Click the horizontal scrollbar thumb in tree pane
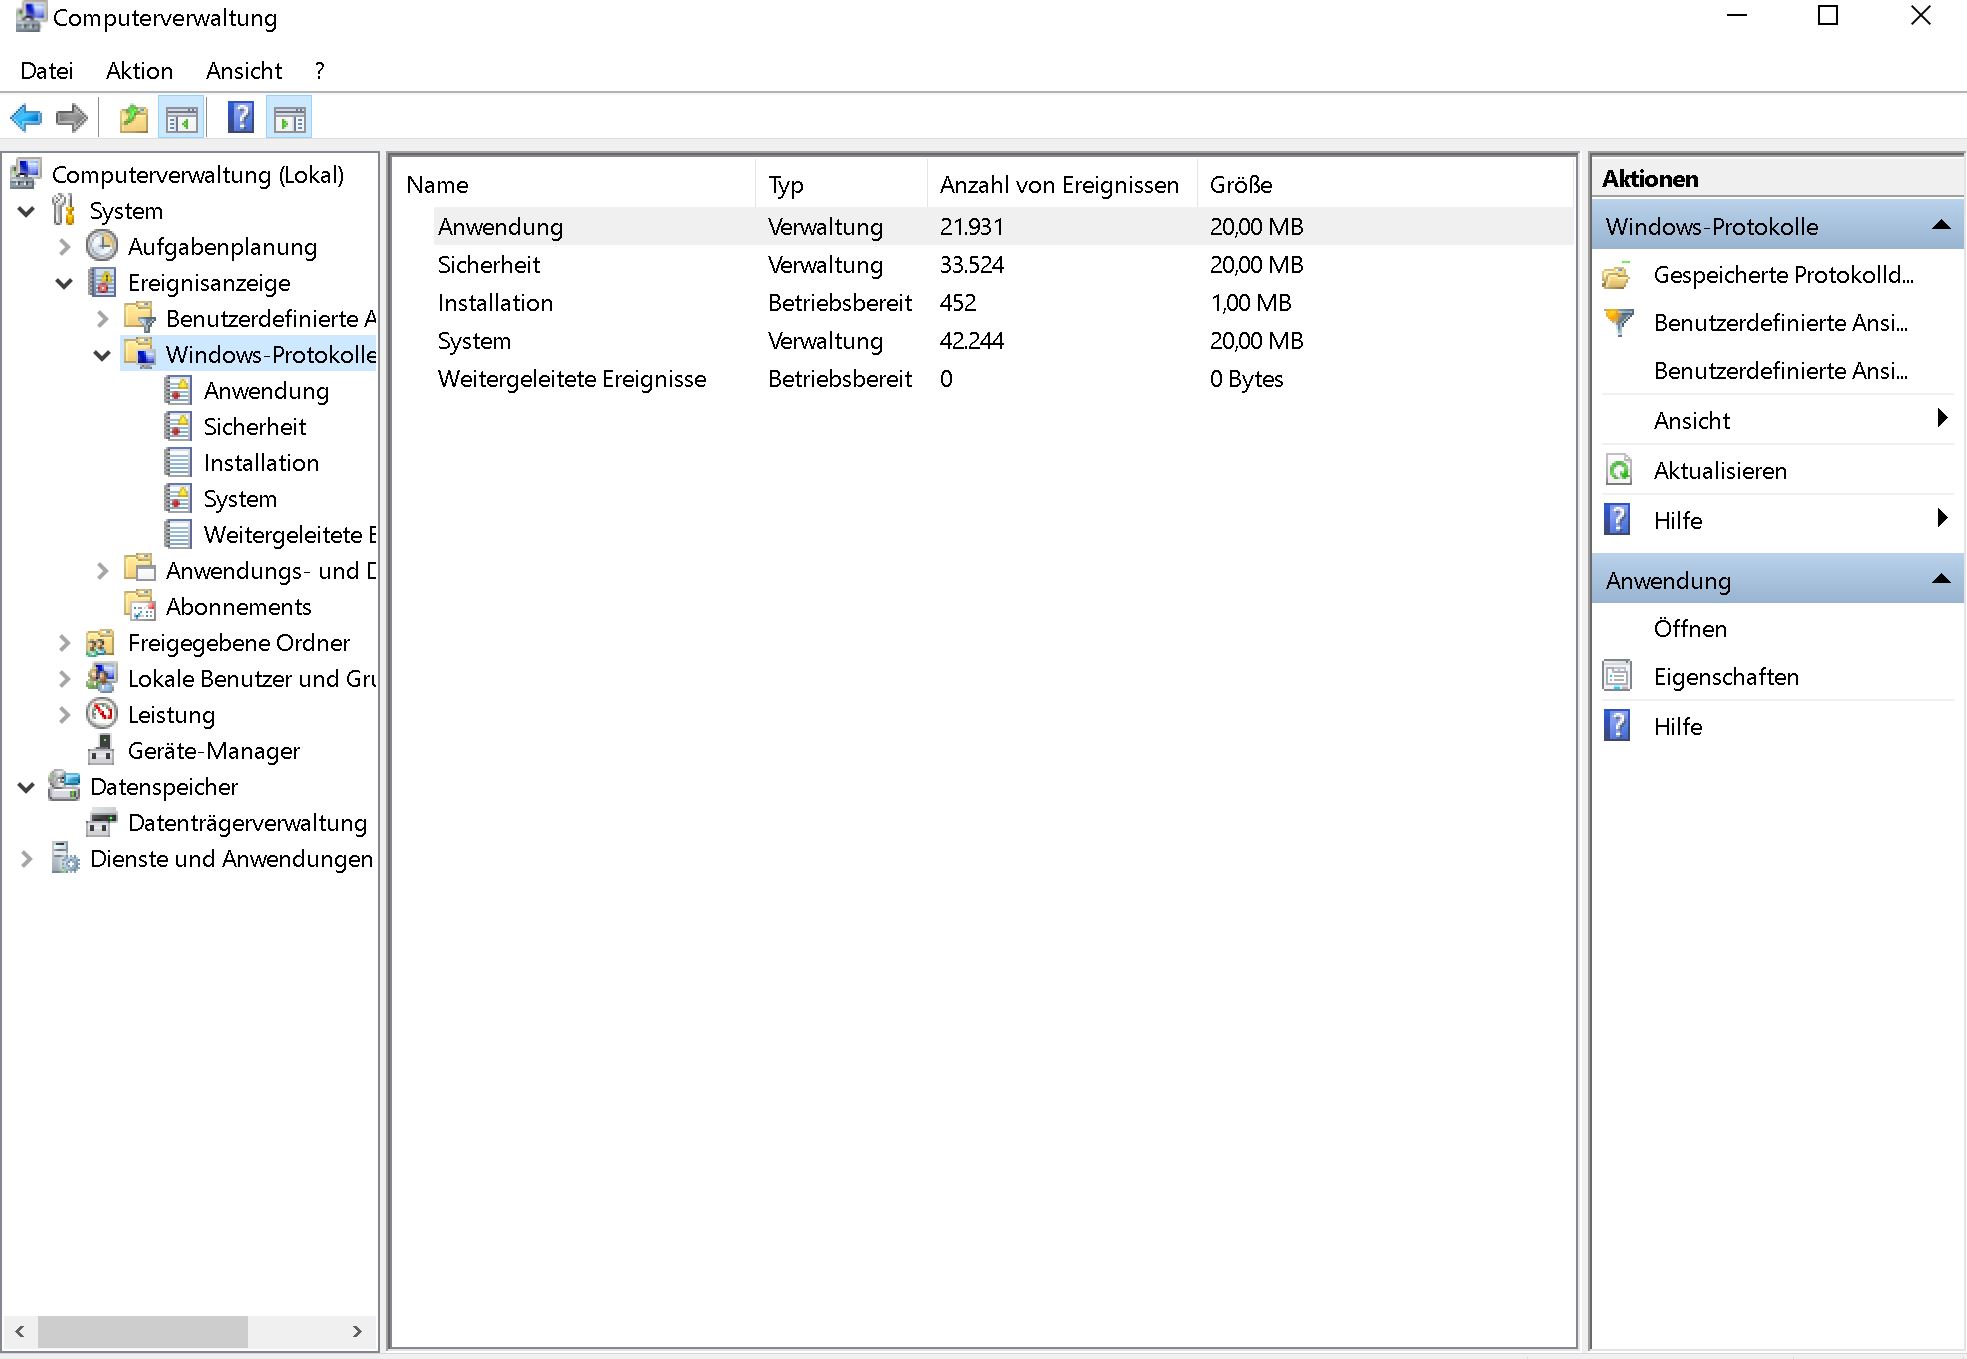This screenshot has width=1967, height=1359. tap(143, 1331)
